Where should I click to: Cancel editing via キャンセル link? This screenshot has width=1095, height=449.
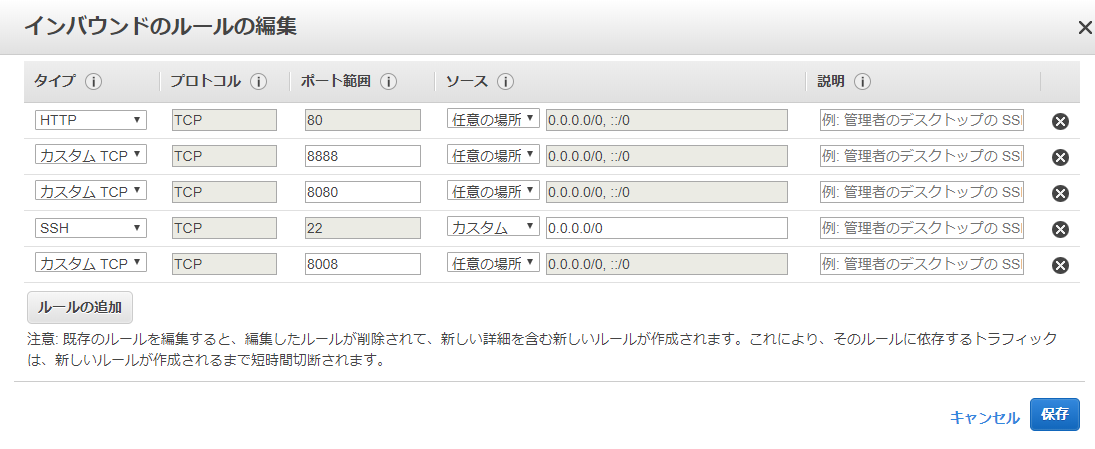coord(985,418)
